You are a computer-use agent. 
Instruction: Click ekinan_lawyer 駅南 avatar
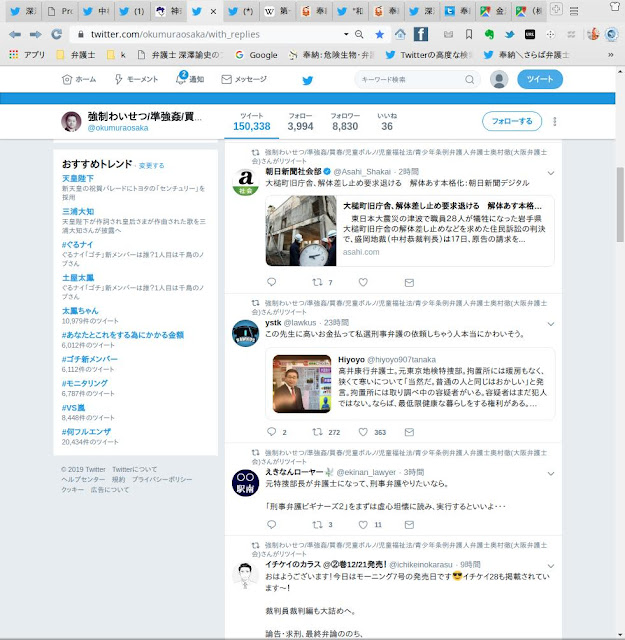coord(245,483)
